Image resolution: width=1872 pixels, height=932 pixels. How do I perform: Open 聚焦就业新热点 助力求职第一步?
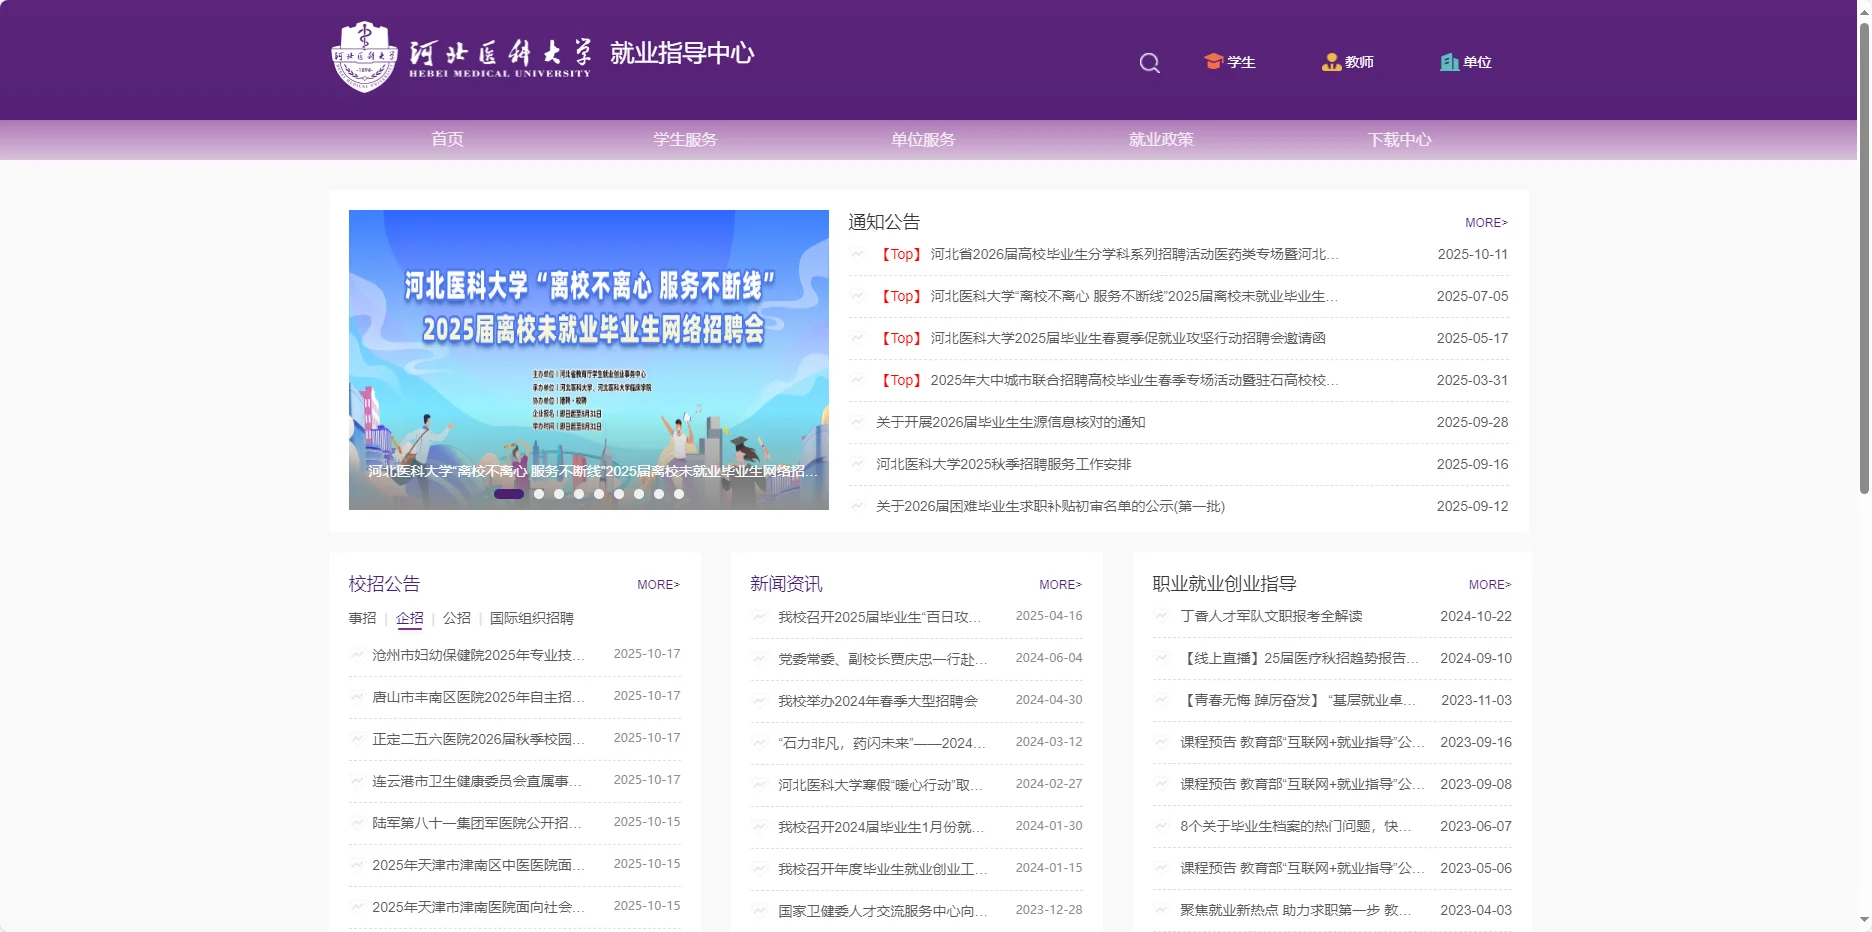coord(1296,910)
